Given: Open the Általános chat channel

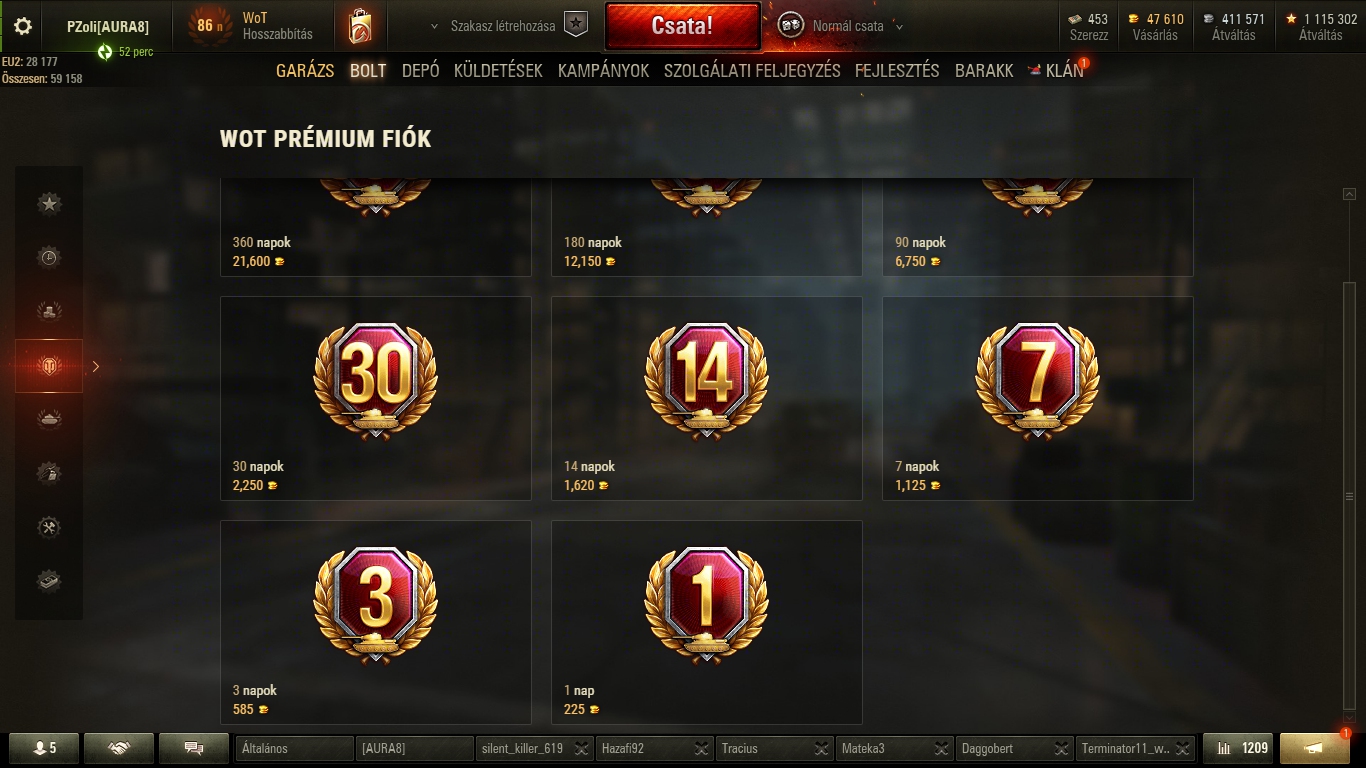Looking at the screenshot, I should tap(295, 748).
